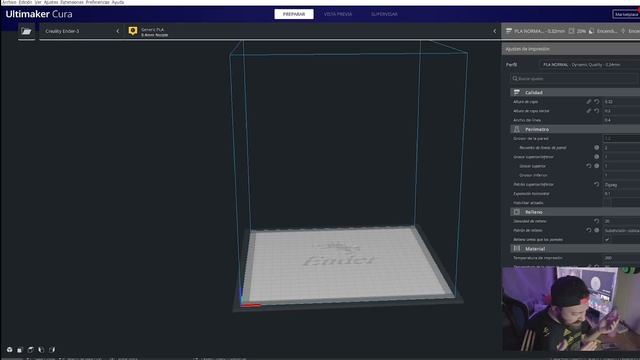Click formula icon on Patrón de relleno row
Image resolution: width=640 pixels, height=360 pixels.
tap(597, 230)
